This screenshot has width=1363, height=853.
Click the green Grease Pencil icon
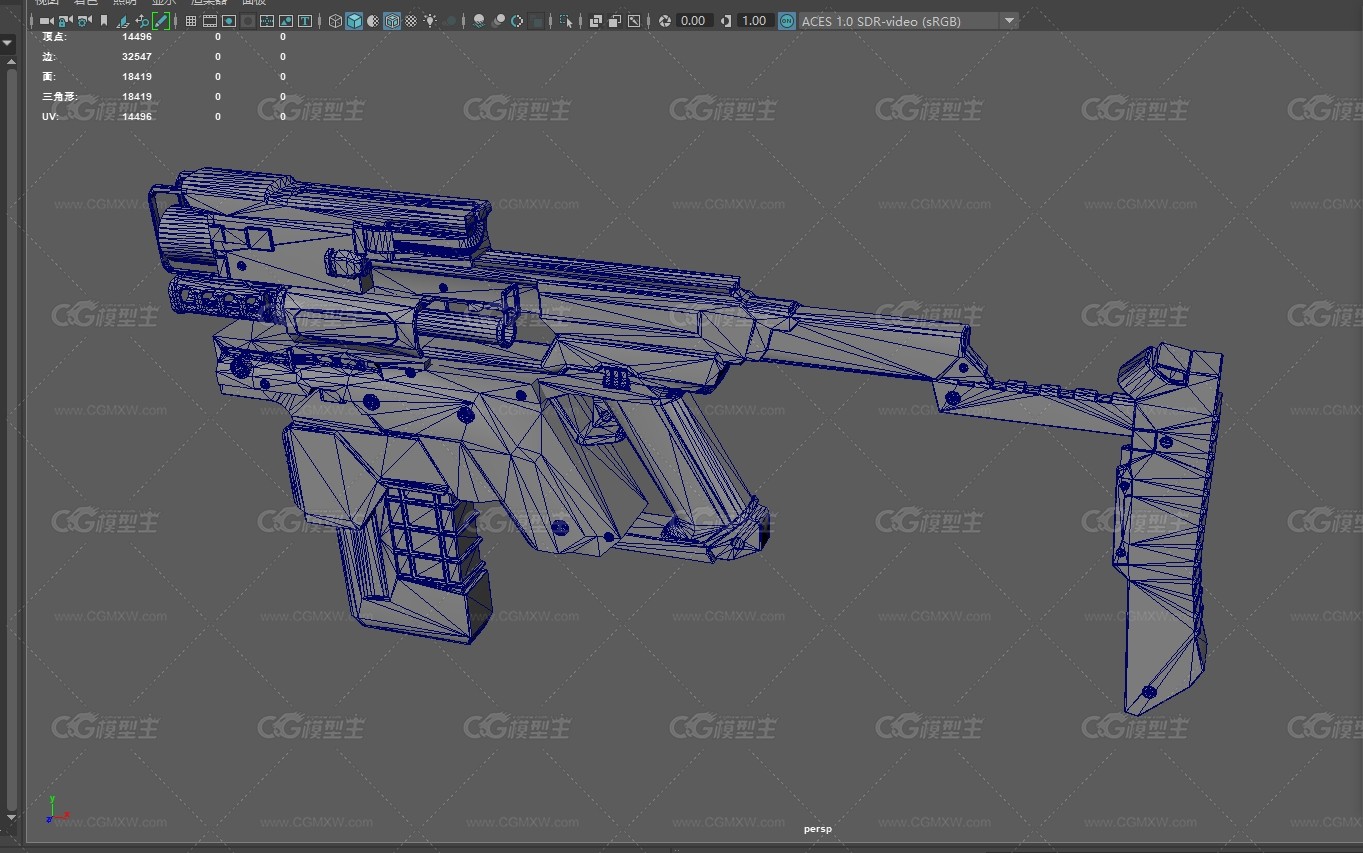click(x=161, y=21)
